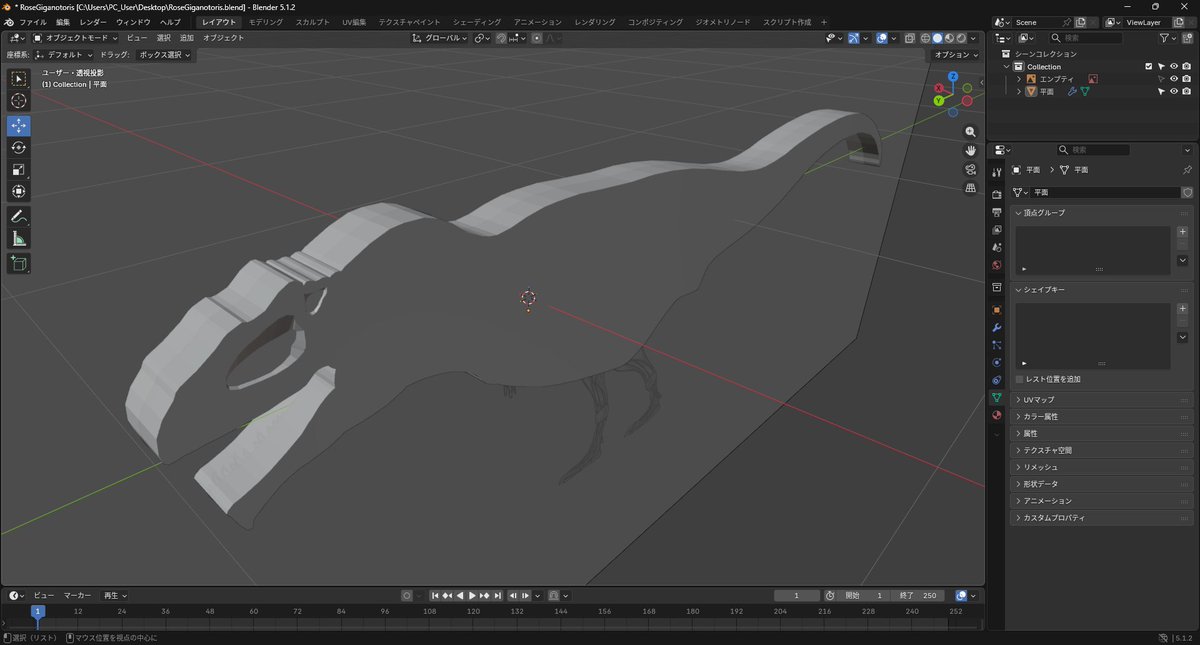Open the Object properties tab

996,310
